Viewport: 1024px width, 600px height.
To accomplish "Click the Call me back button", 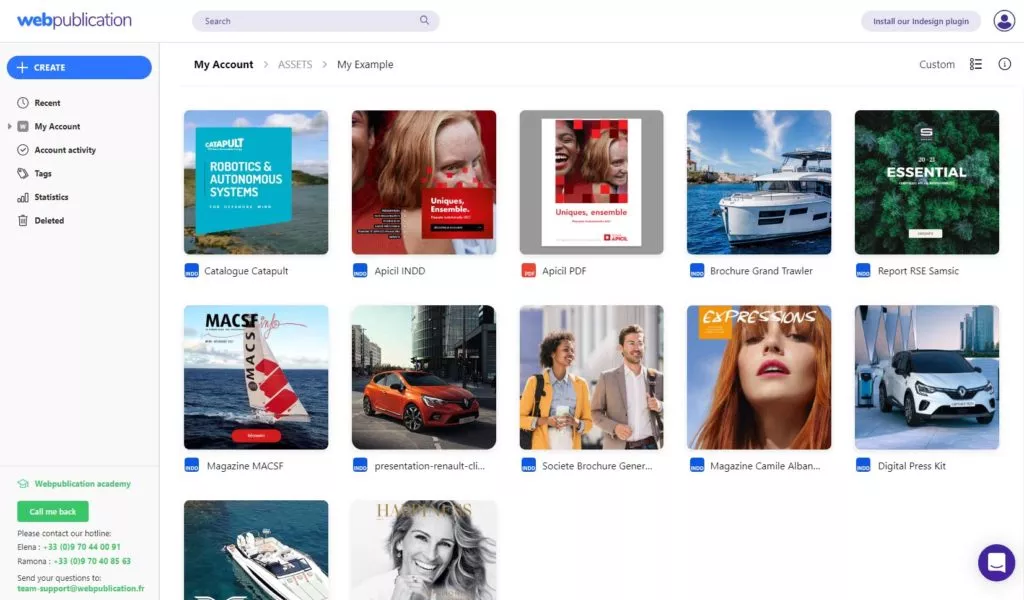I will pos(53,511).
